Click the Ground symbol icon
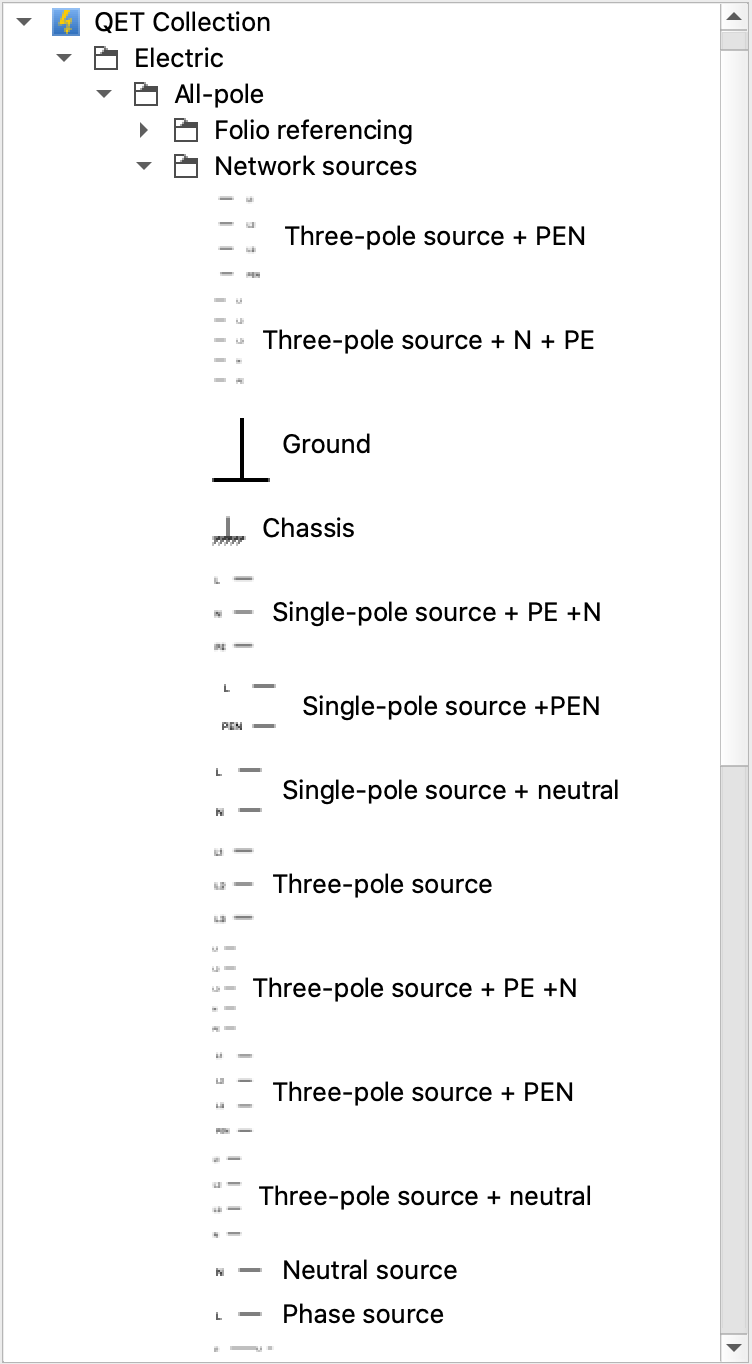This screenshot has height=1364, width=752. pyautogui.click(x=241, y=450)
